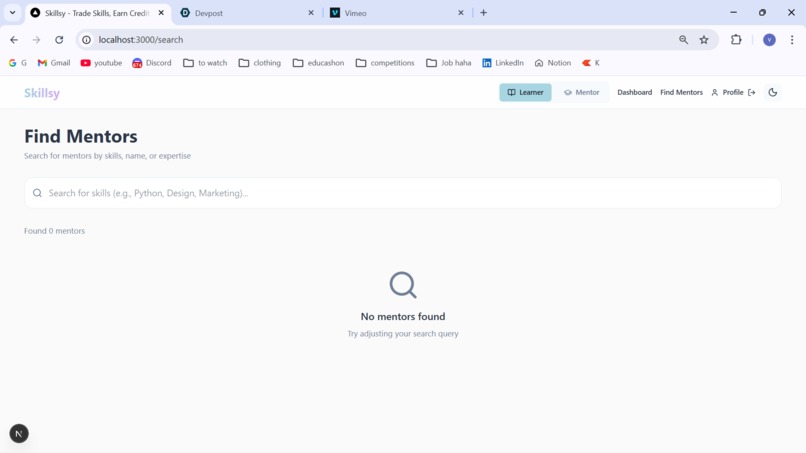
Task: Open the competitions bookmark folder
Action: (385, 63)
